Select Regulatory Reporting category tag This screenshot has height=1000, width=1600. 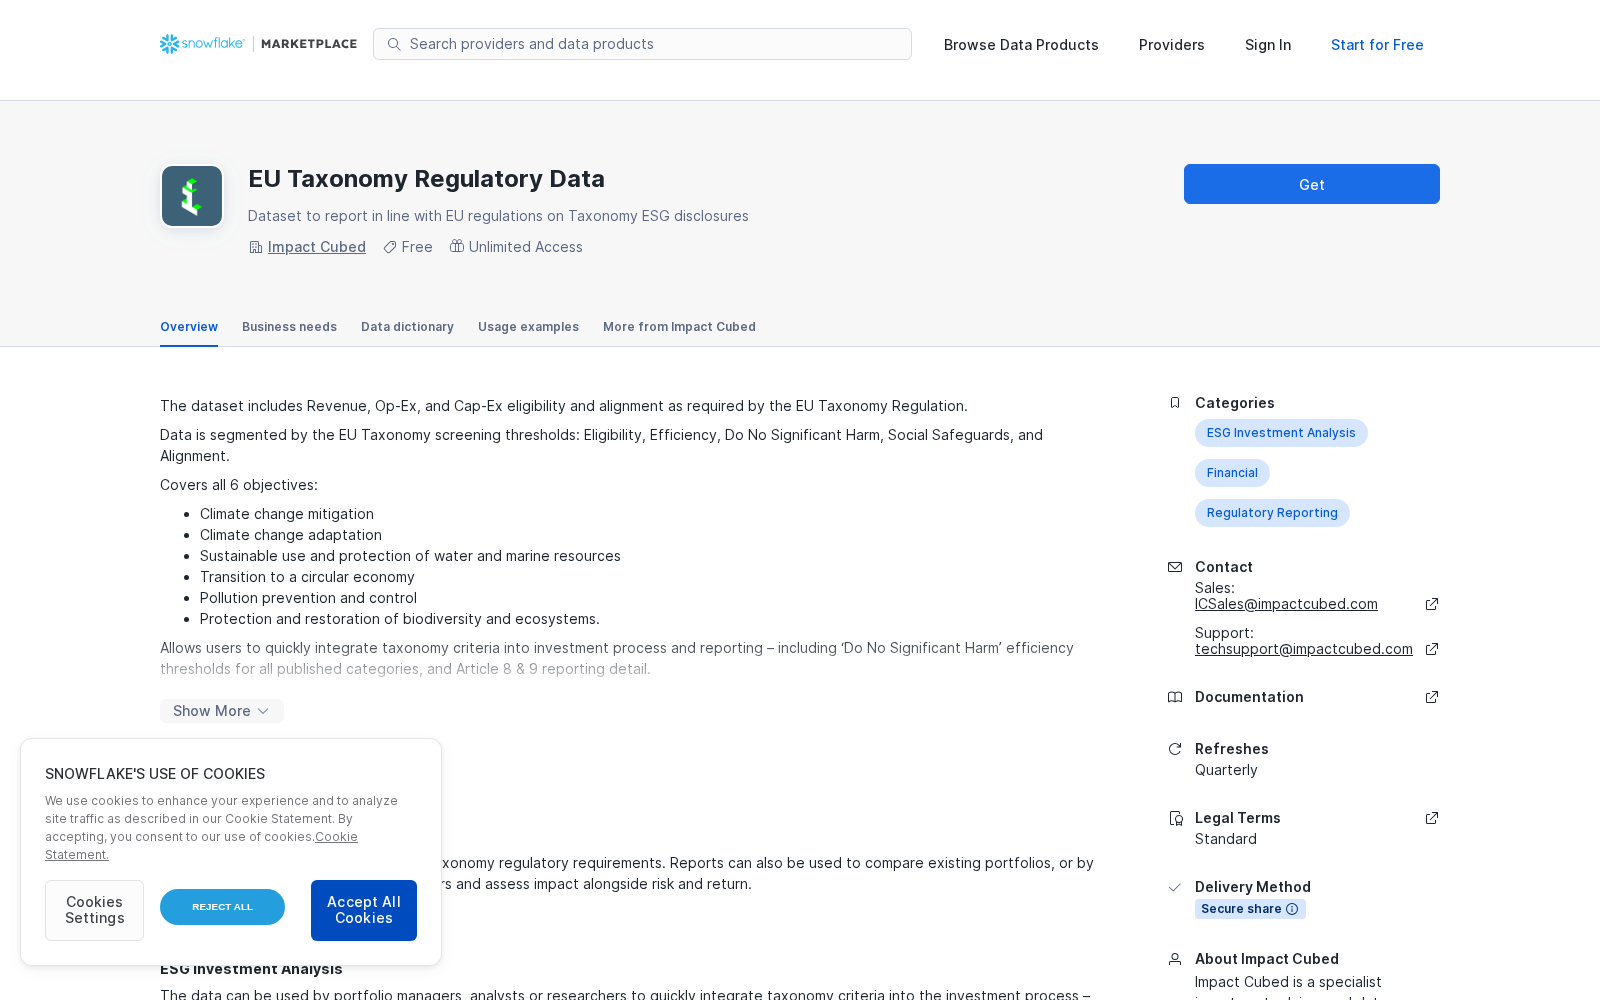(1272, 513)
